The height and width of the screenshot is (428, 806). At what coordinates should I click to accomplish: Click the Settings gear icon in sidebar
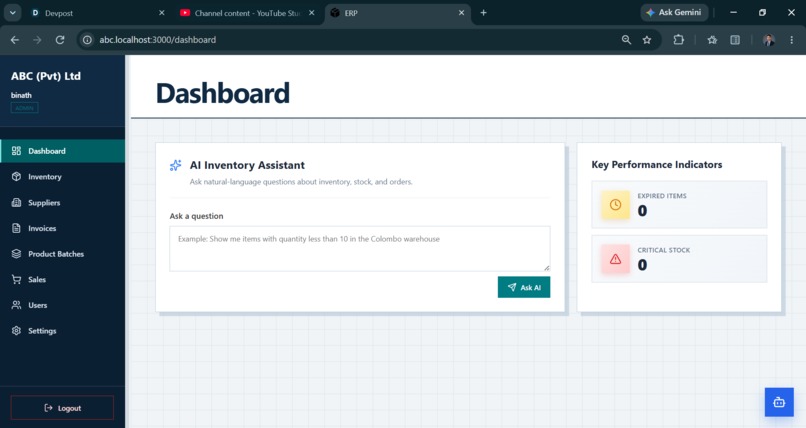tap(16, 331)
